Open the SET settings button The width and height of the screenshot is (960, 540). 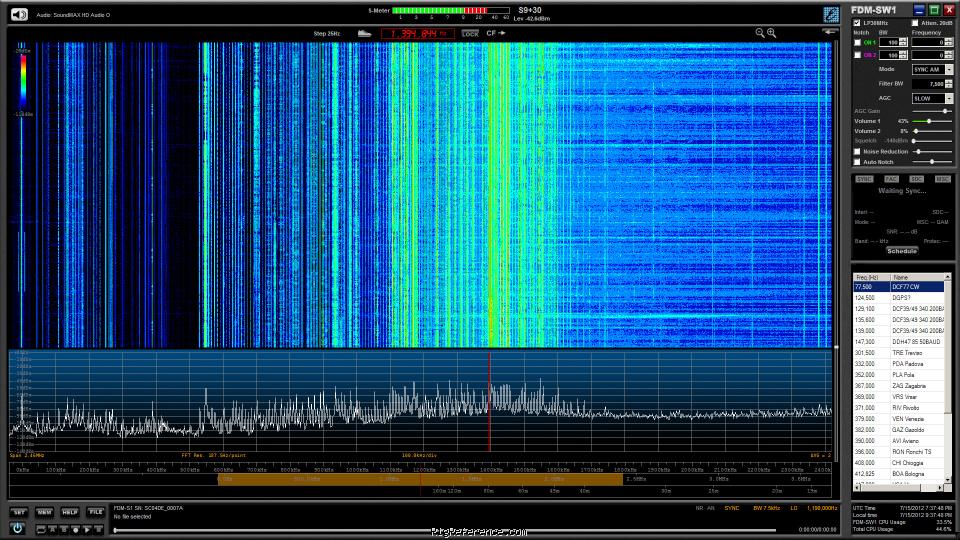click(19, 512)
